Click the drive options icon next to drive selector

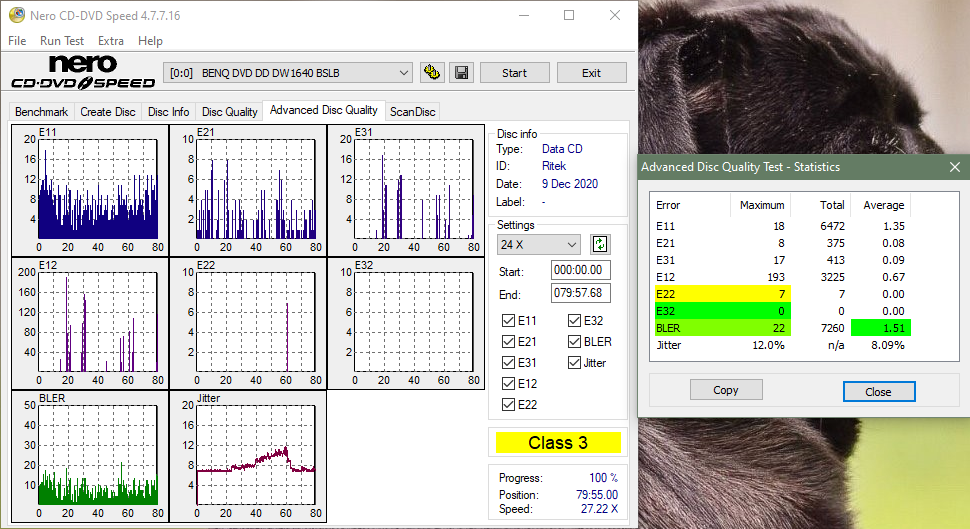click(432, 72)
